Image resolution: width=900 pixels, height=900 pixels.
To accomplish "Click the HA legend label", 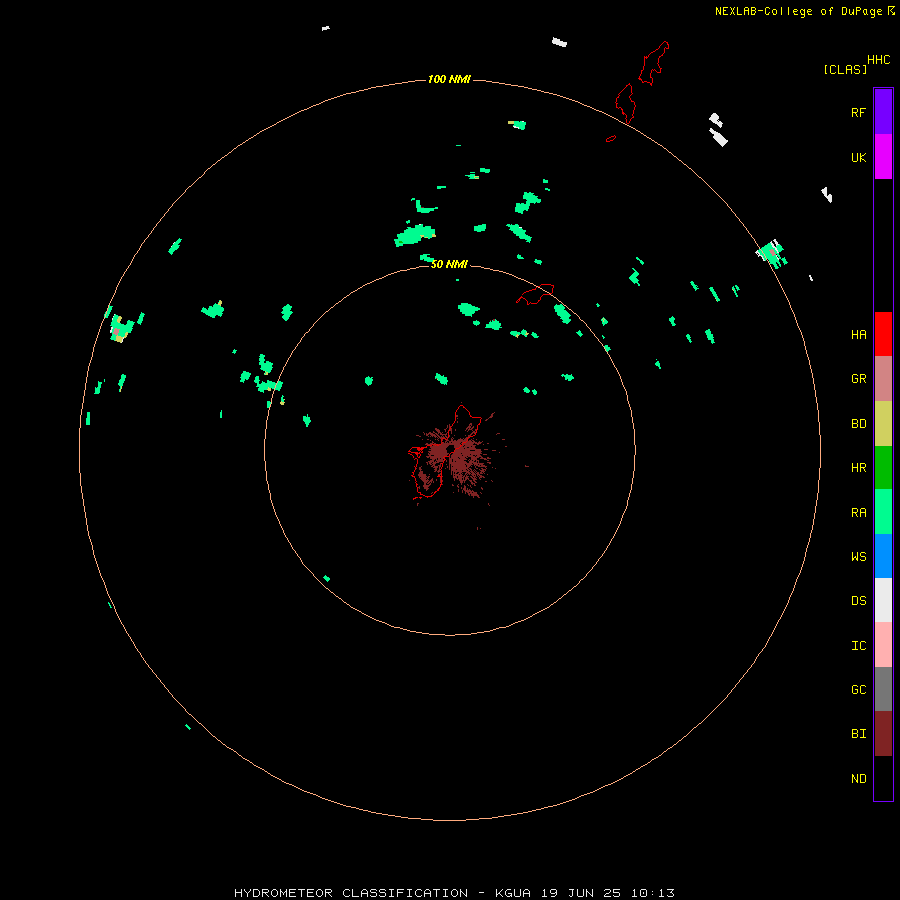I will pyautogui.click(x=858, y=334).
